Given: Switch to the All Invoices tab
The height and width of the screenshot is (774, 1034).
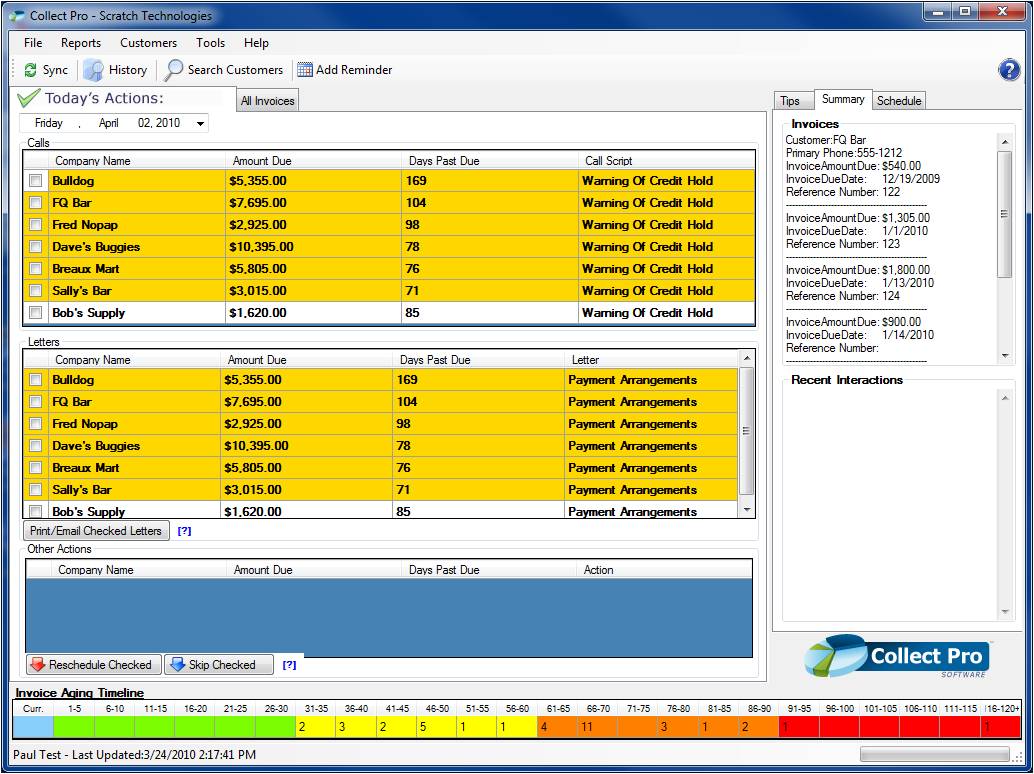Looking at the screenshot, I should click(267, 101).
